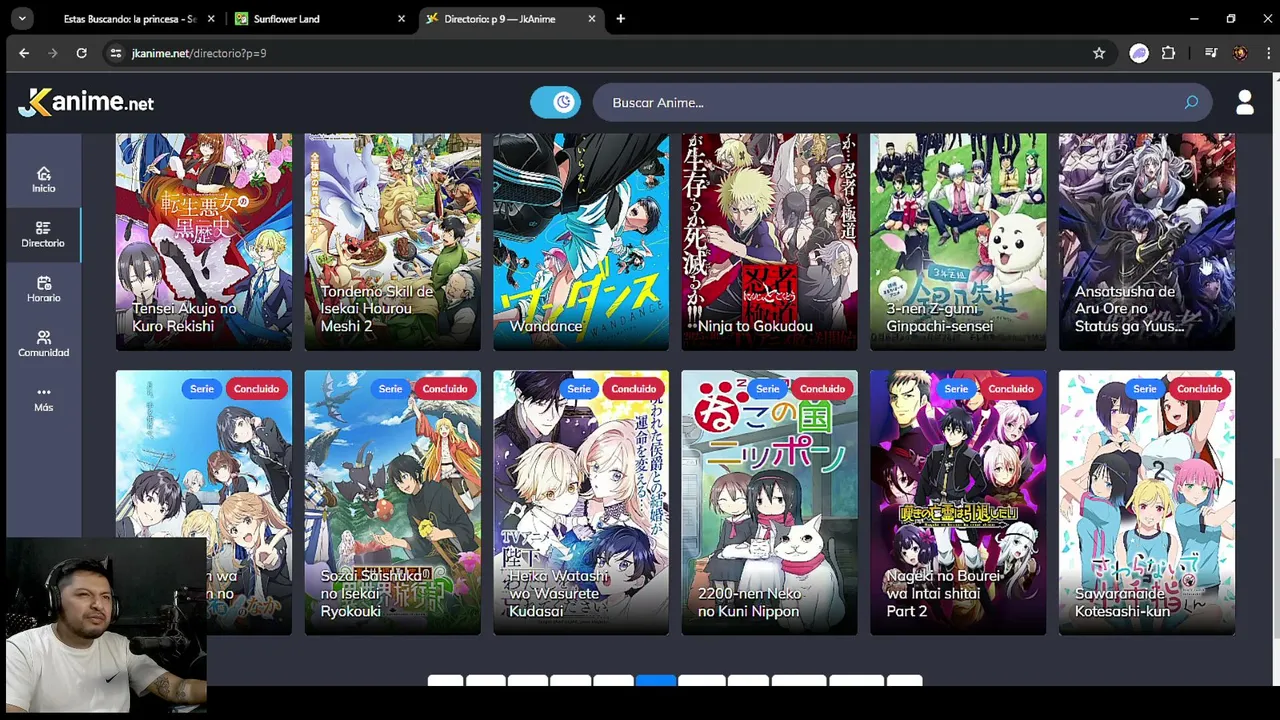Click the magnifier search icon
The image size is (1280, 720).
click(x=1191, y=102)
